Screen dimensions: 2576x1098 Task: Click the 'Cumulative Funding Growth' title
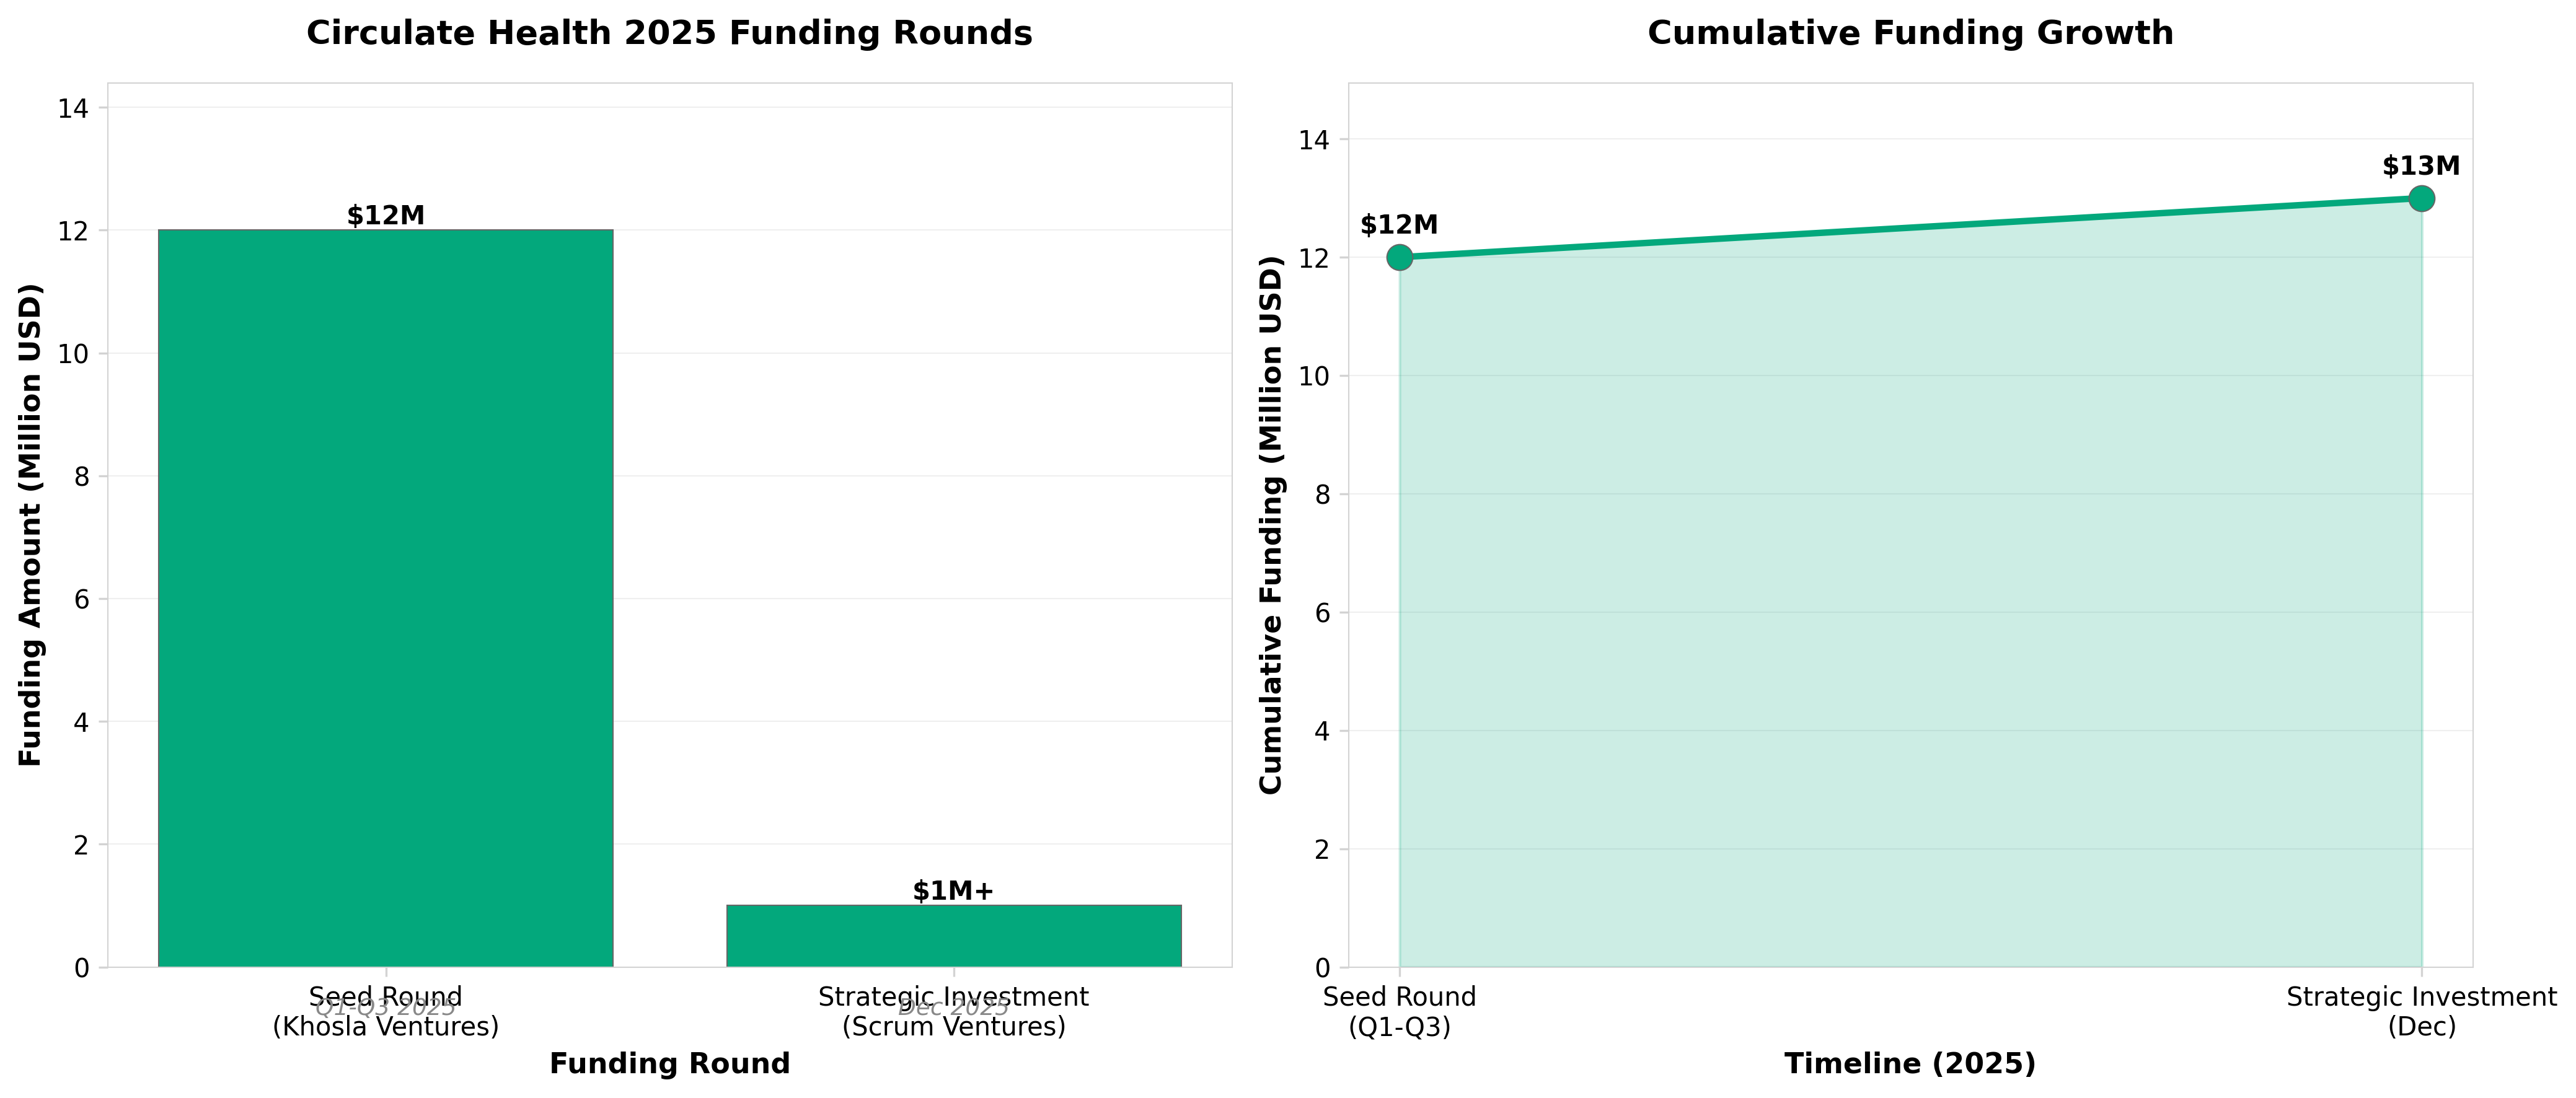pos(1910,33)
